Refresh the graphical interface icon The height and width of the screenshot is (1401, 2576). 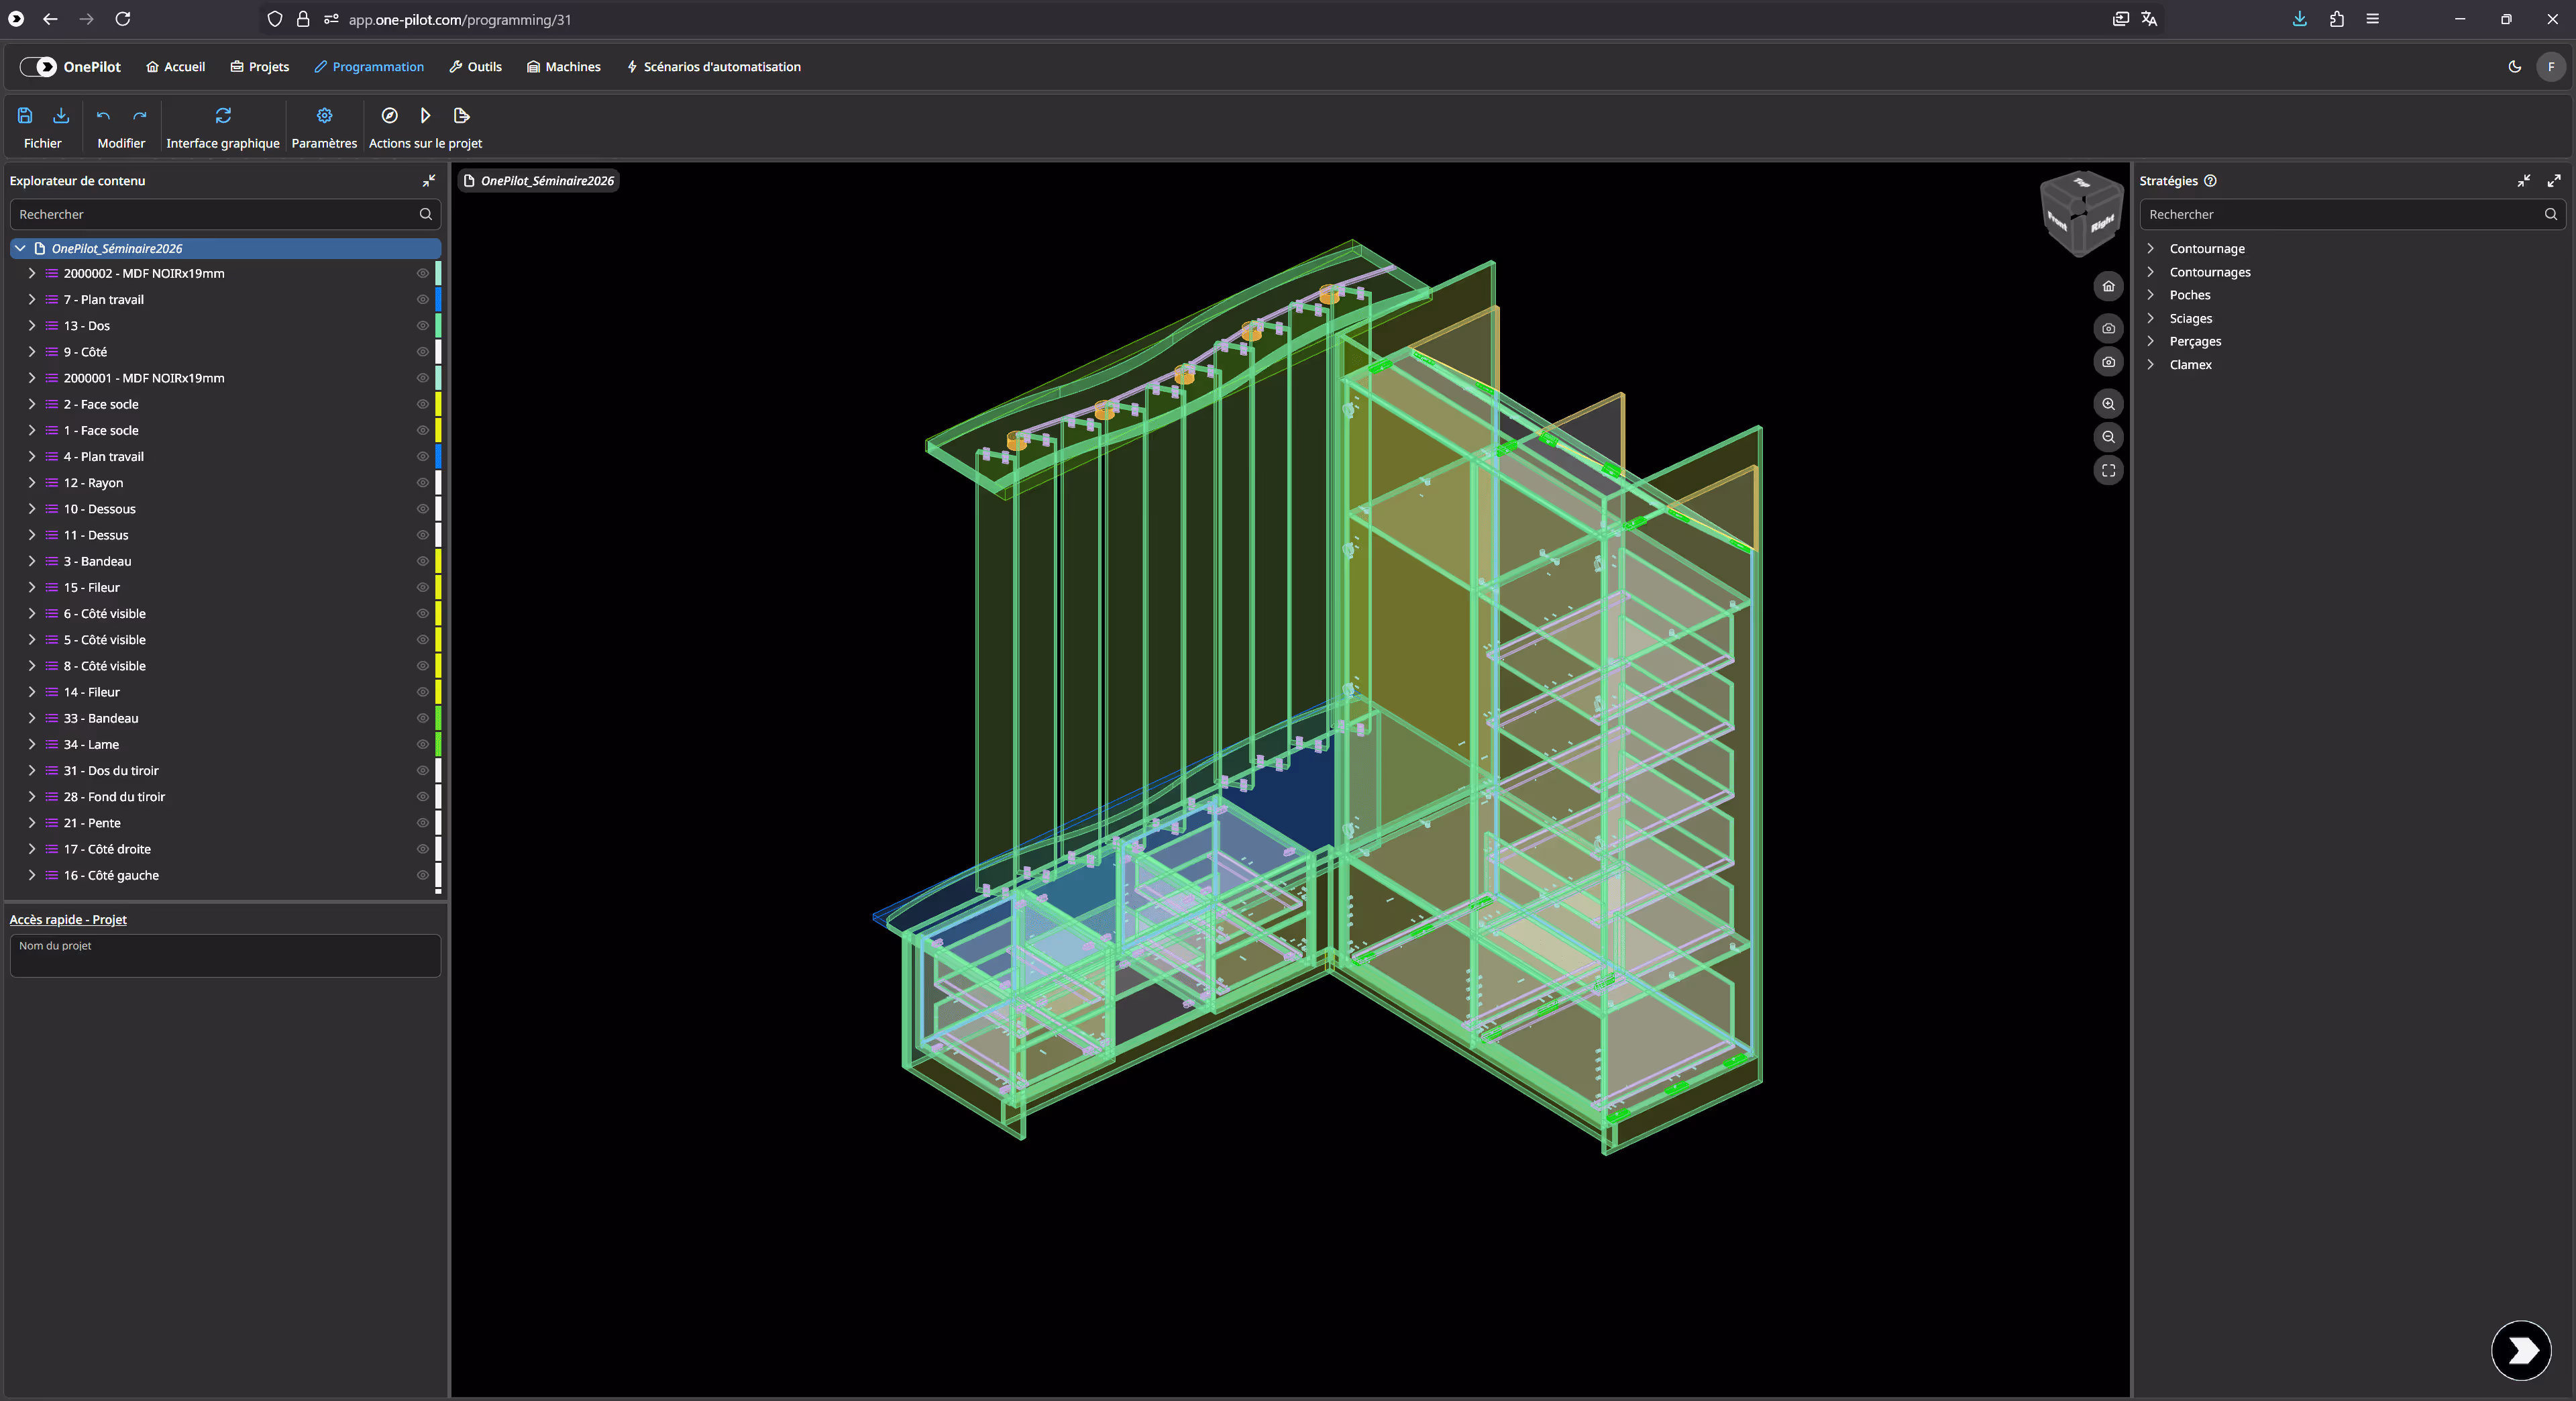pyautogui.click(x=223, y=116)
